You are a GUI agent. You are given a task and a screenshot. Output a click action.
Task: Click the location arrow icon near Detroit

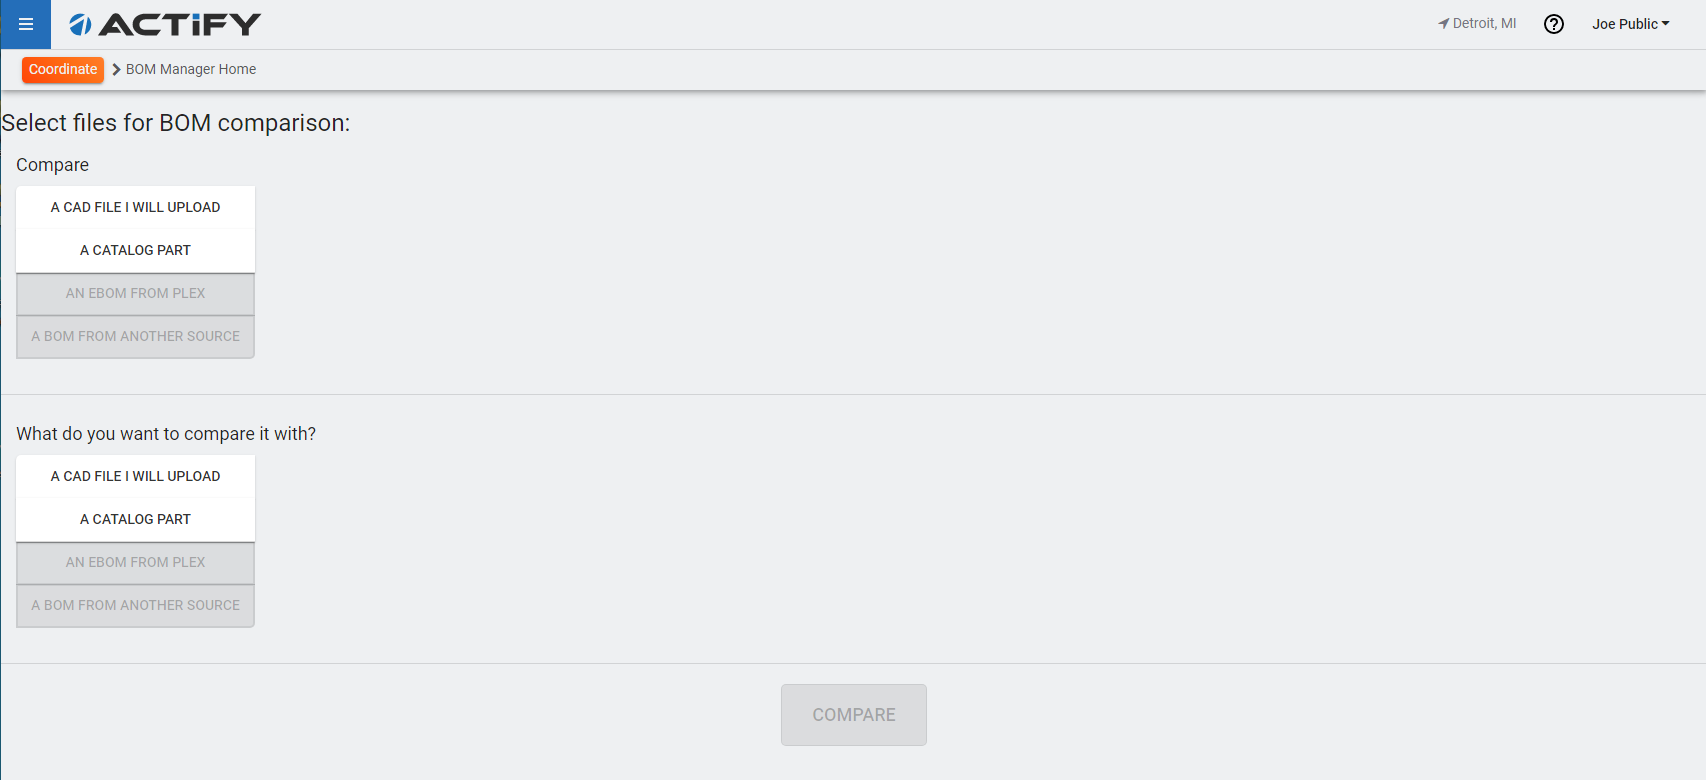(1443, 24)
